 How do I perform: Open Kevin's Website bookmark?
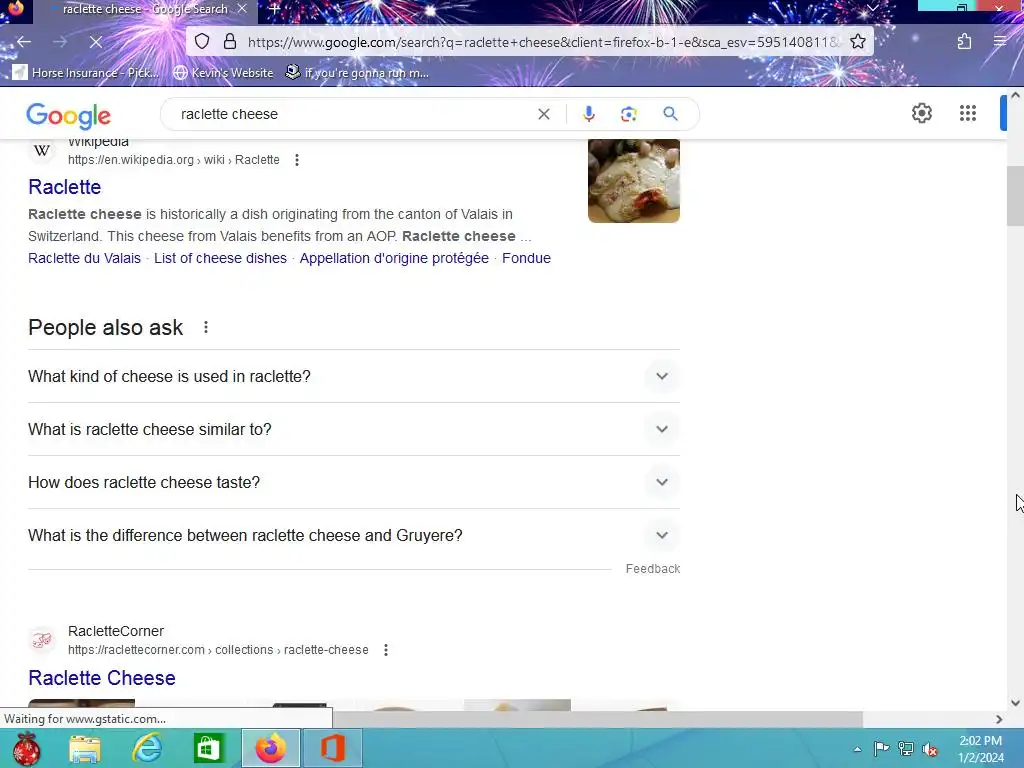click(x=224, y=72)
